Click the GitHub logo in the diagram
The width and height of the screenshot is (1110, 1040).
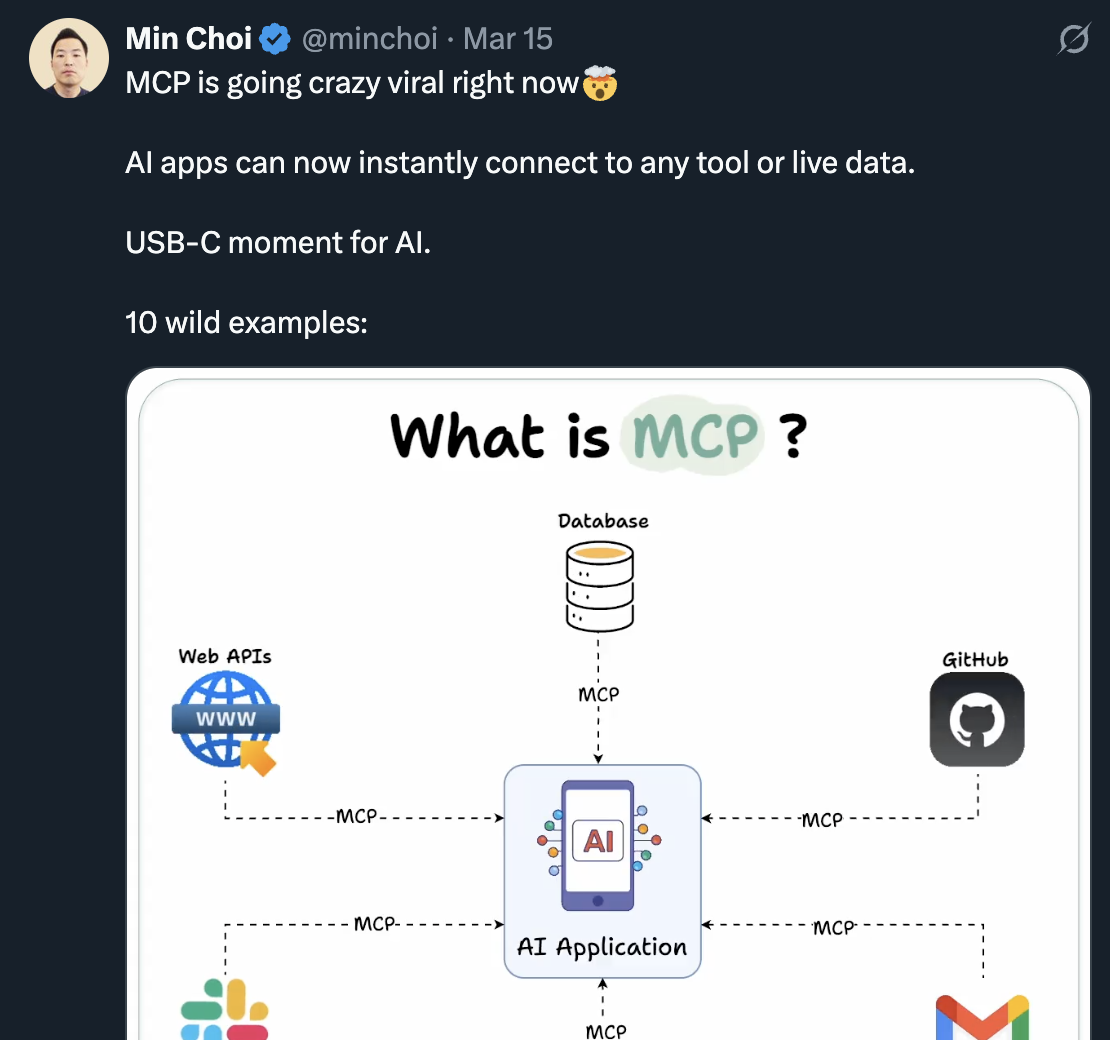(x=977, y=719)
